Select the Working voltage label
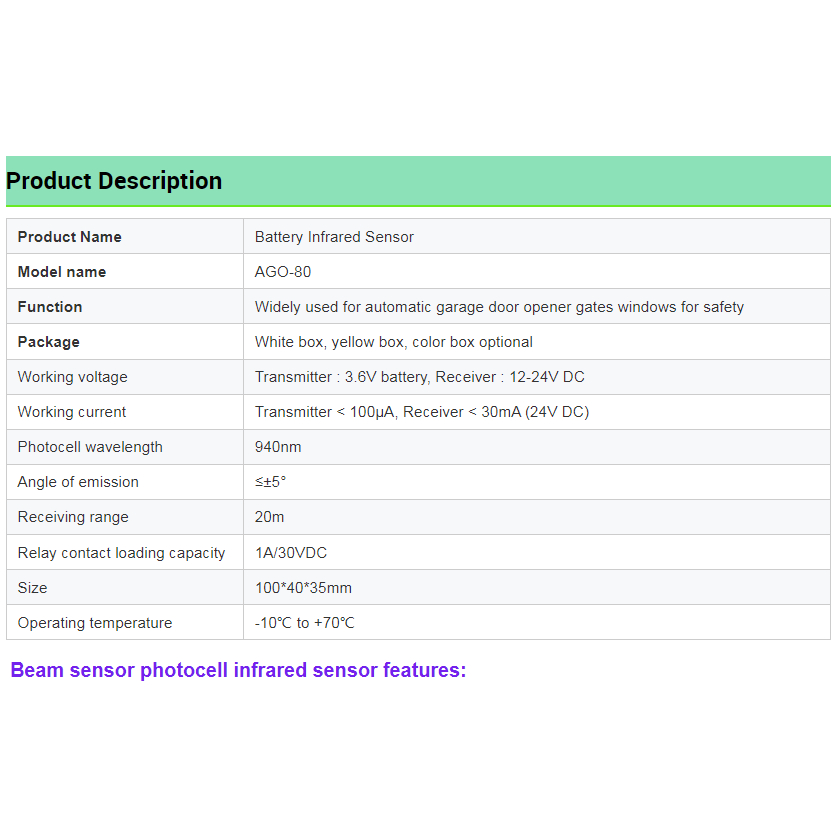Viewport: 838px width, 838px height. click(73, 377)
